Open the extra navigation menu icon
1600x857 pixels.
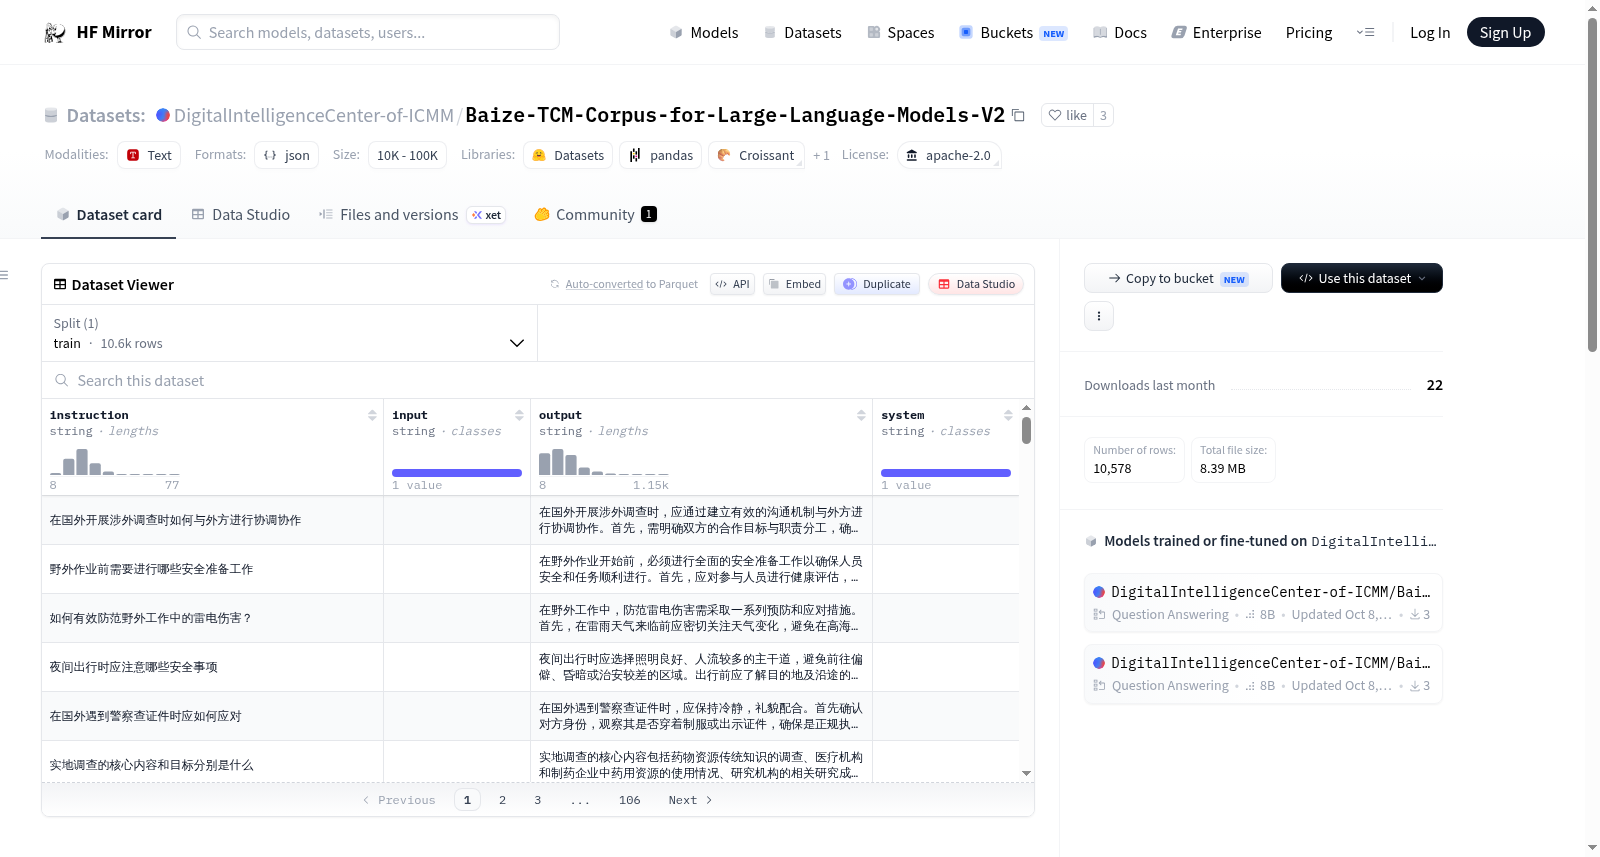click(x=1365, y=32)
